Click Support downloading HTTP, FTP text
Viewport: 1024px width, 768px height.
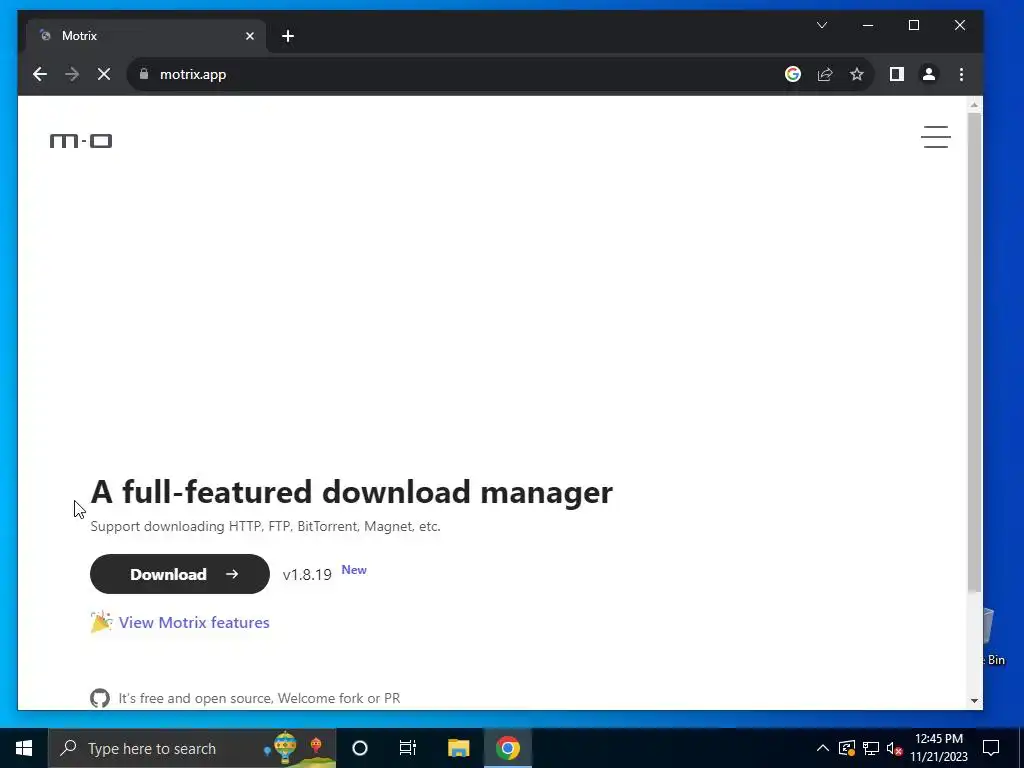pos(265,526)
